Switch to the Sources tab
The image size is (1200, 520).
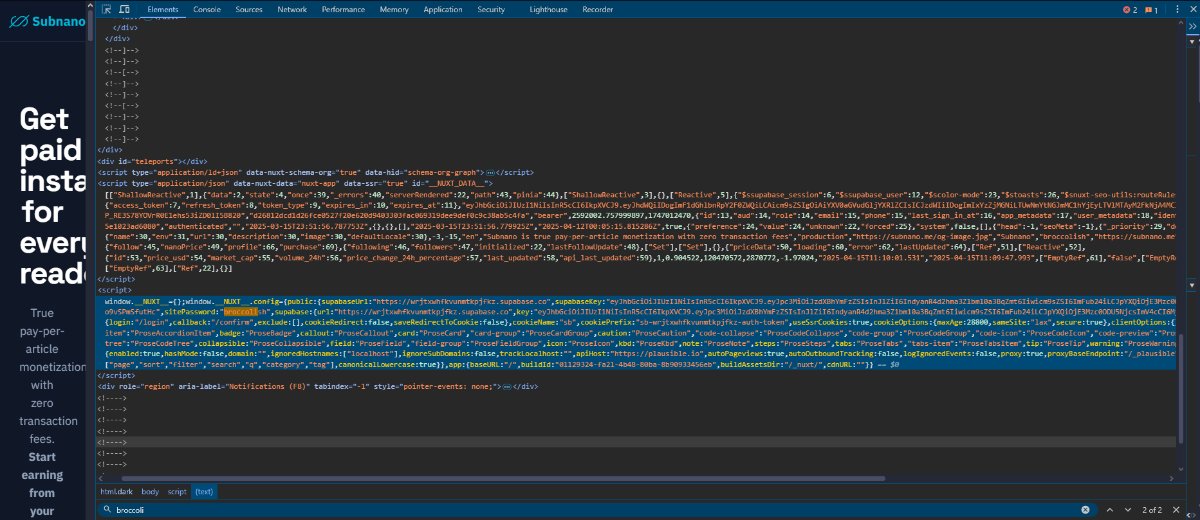249,9
